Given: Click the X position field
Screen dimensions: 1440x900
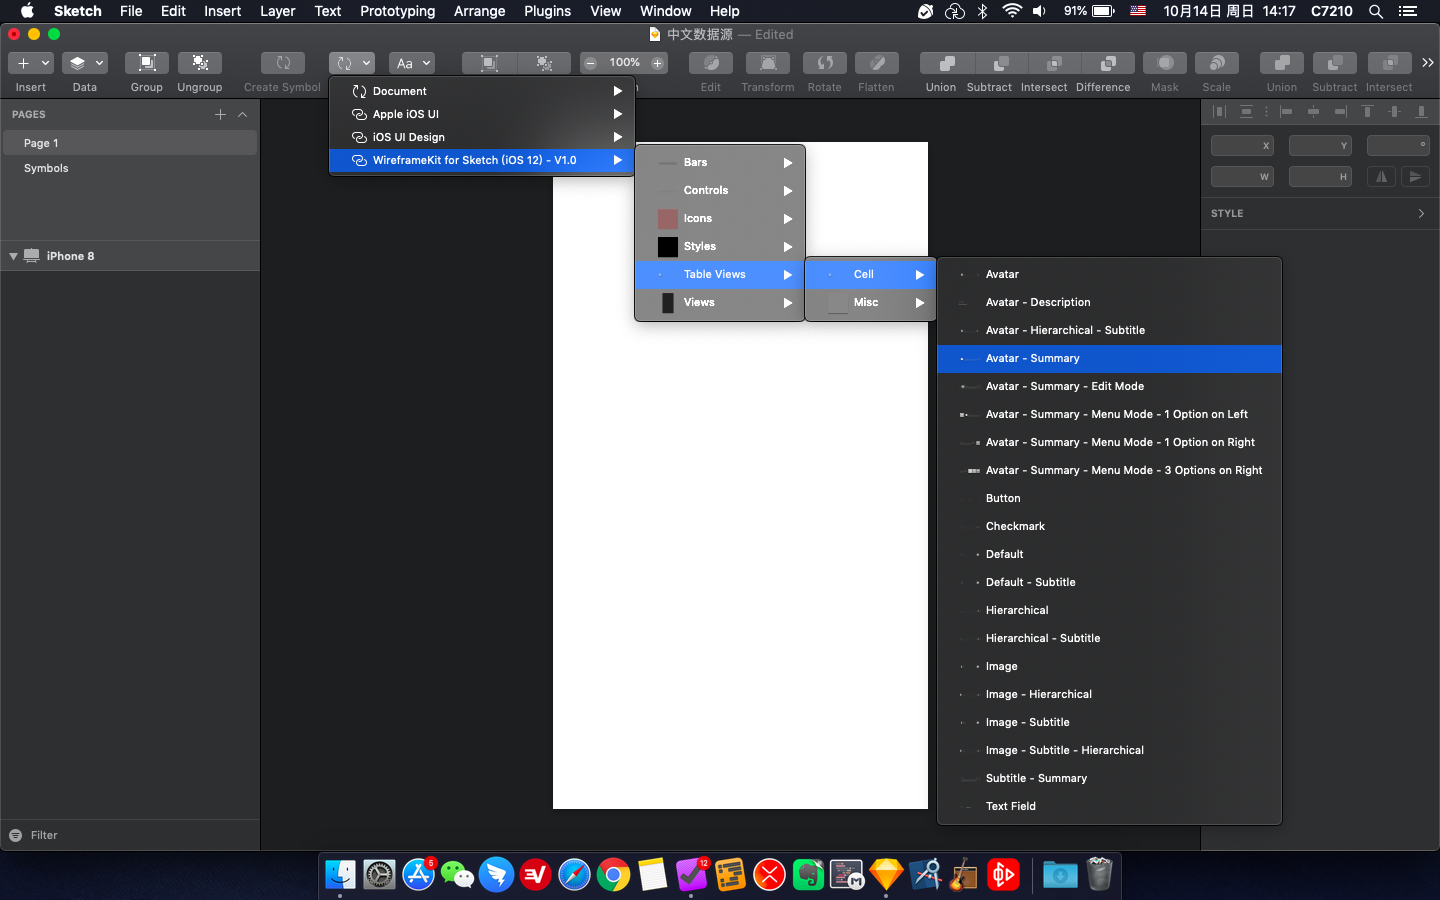Looking at the screenshot, I should tap(1243, 145).
